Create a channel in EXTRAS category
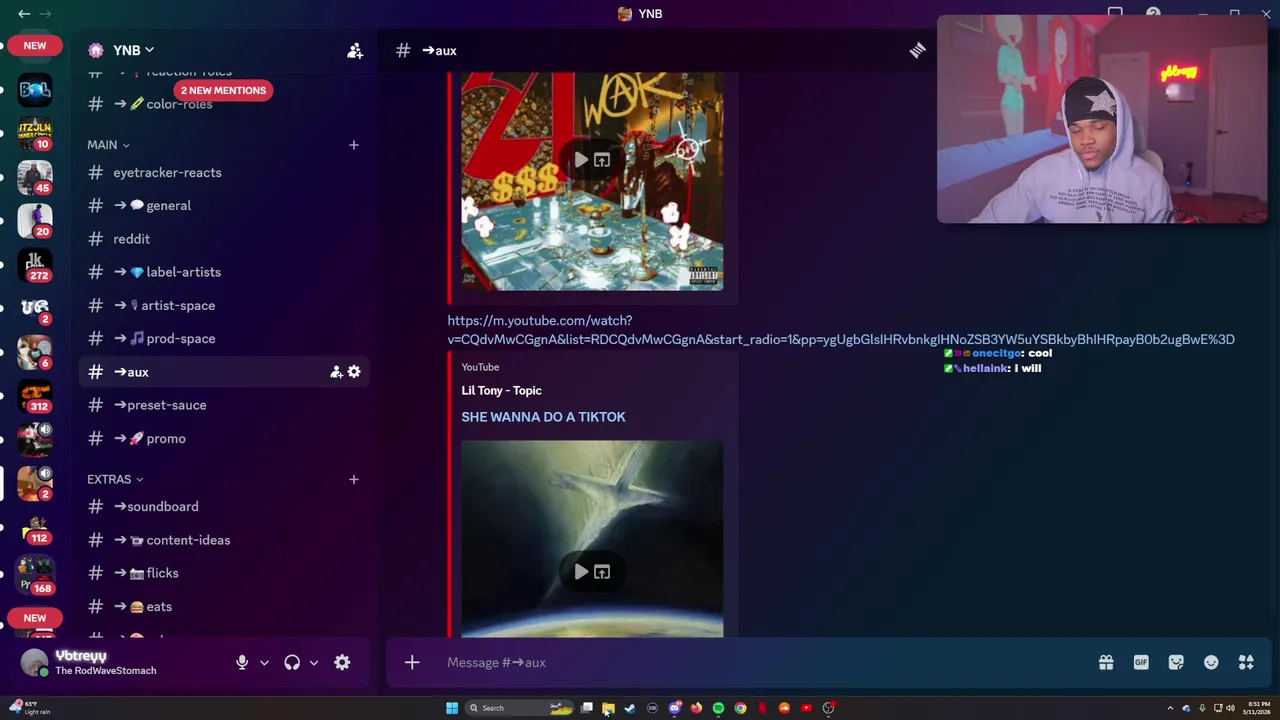Viewport: 1280px width, 720px height. point(353,479)
